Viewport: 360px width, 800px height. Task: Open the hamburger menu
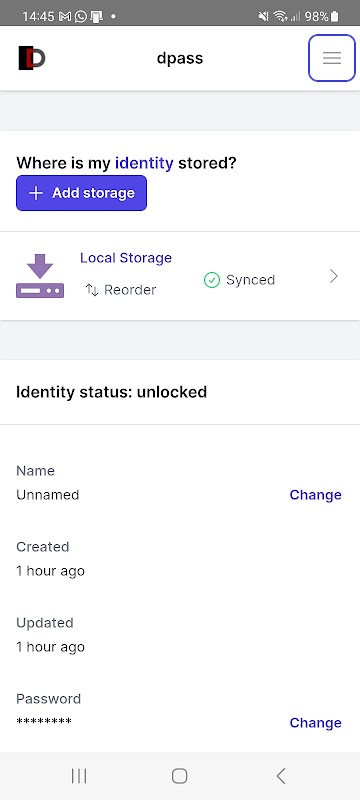tap(331, 58)
